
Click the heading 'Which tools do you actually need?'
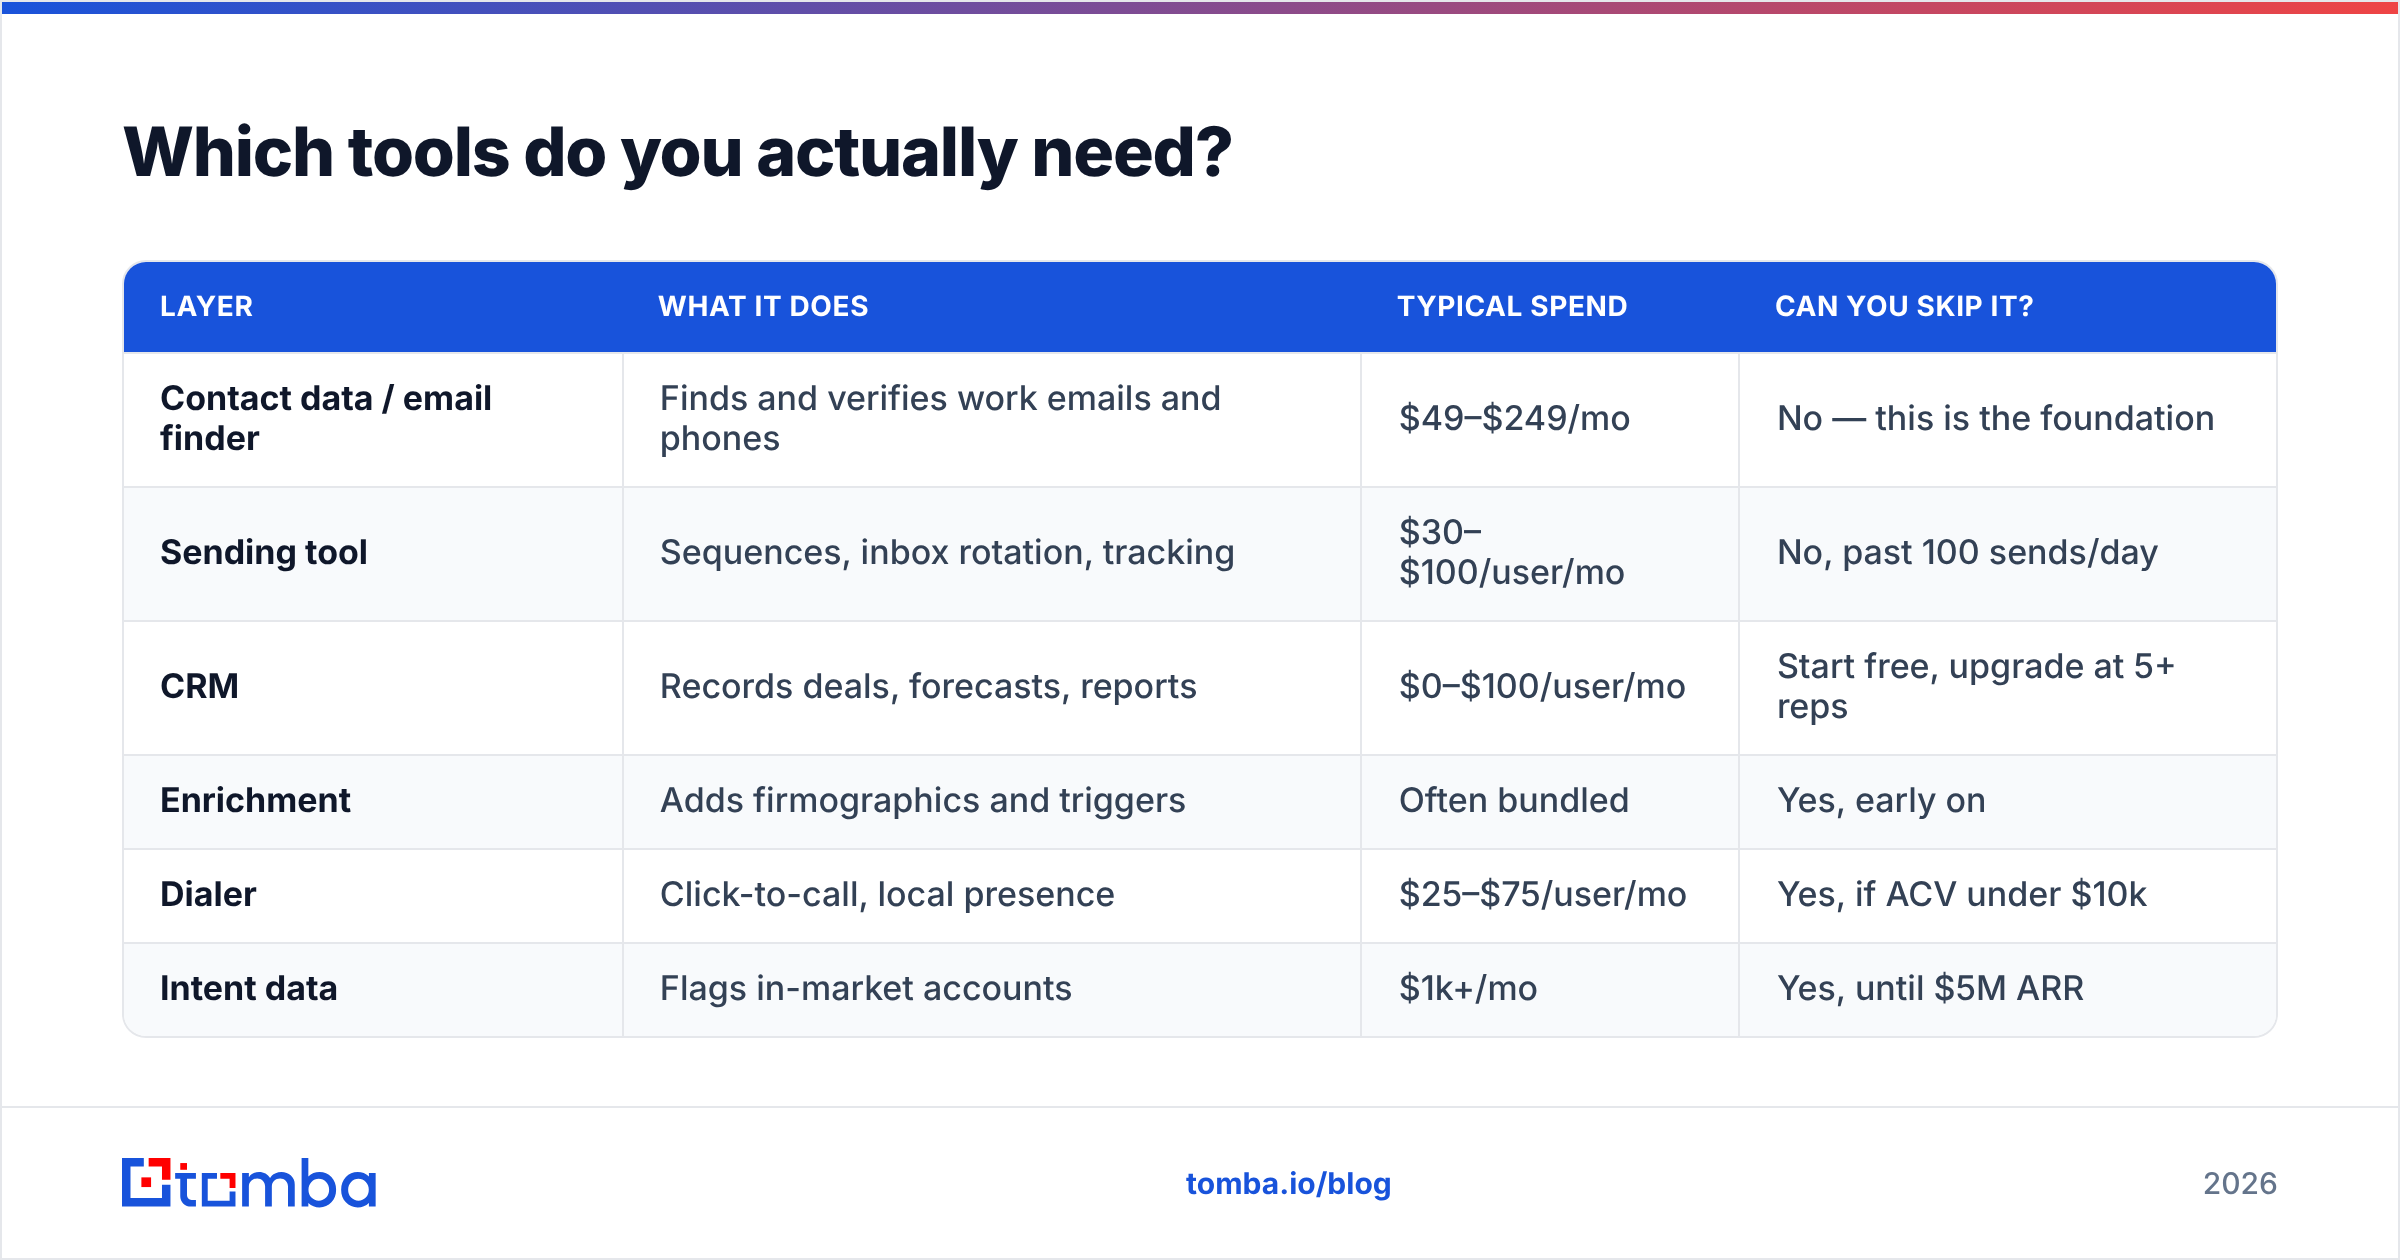coord(677,153)
